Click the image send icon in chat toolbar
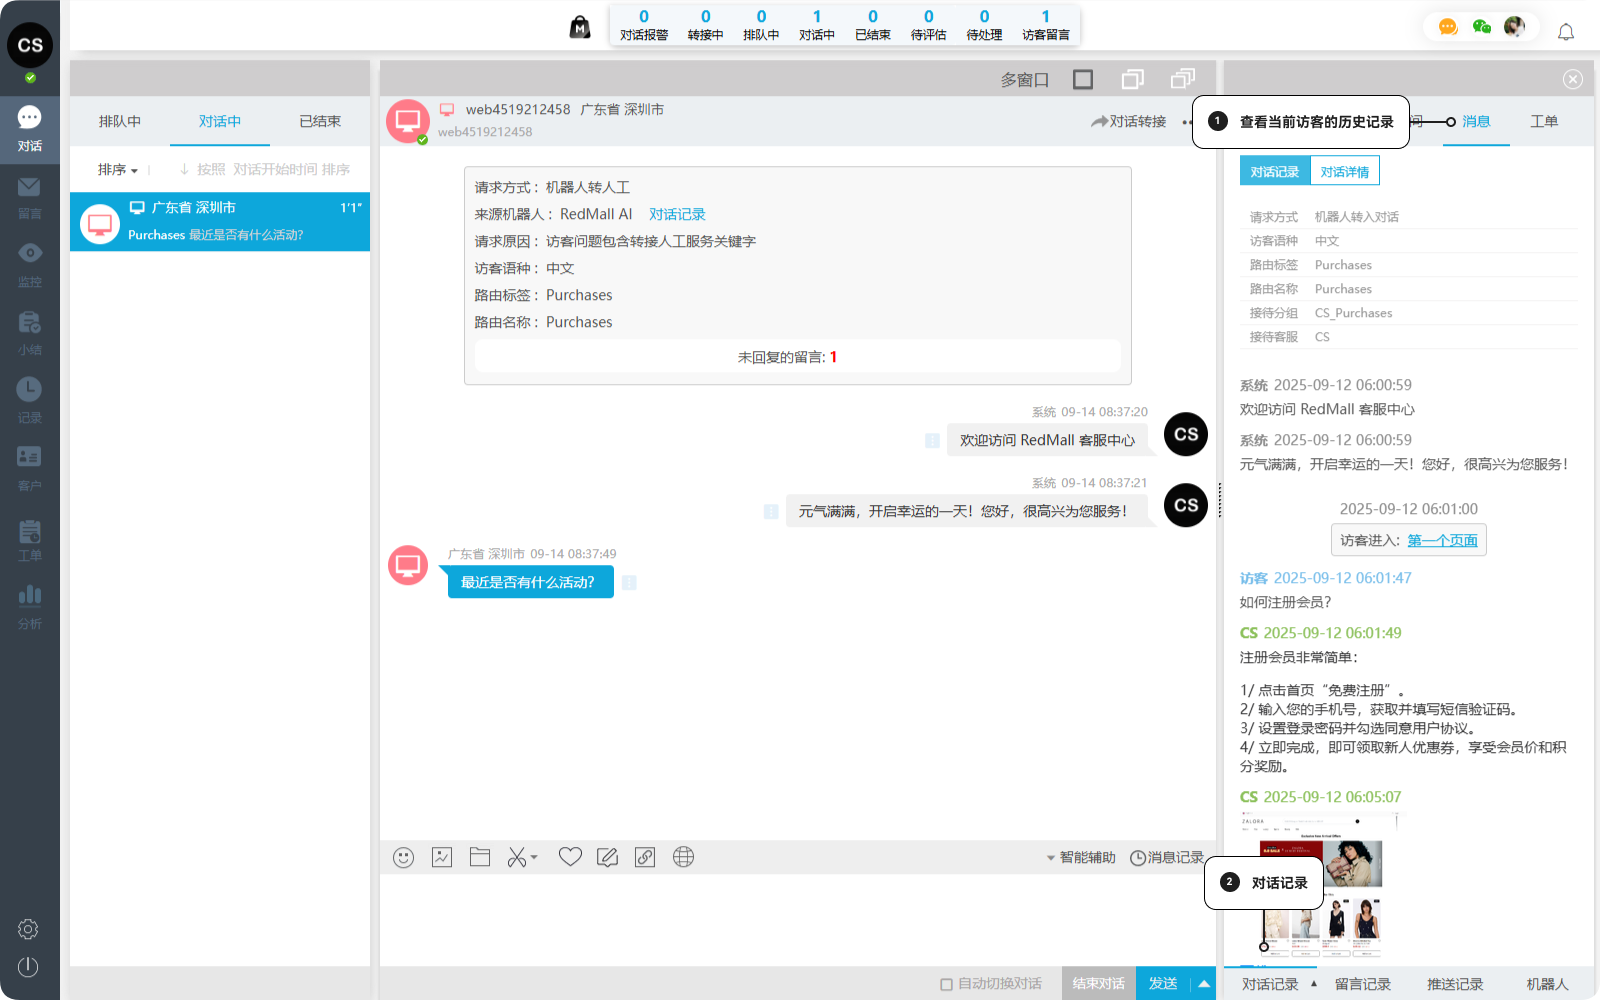 pyautogui.click(x=442, y=857)
